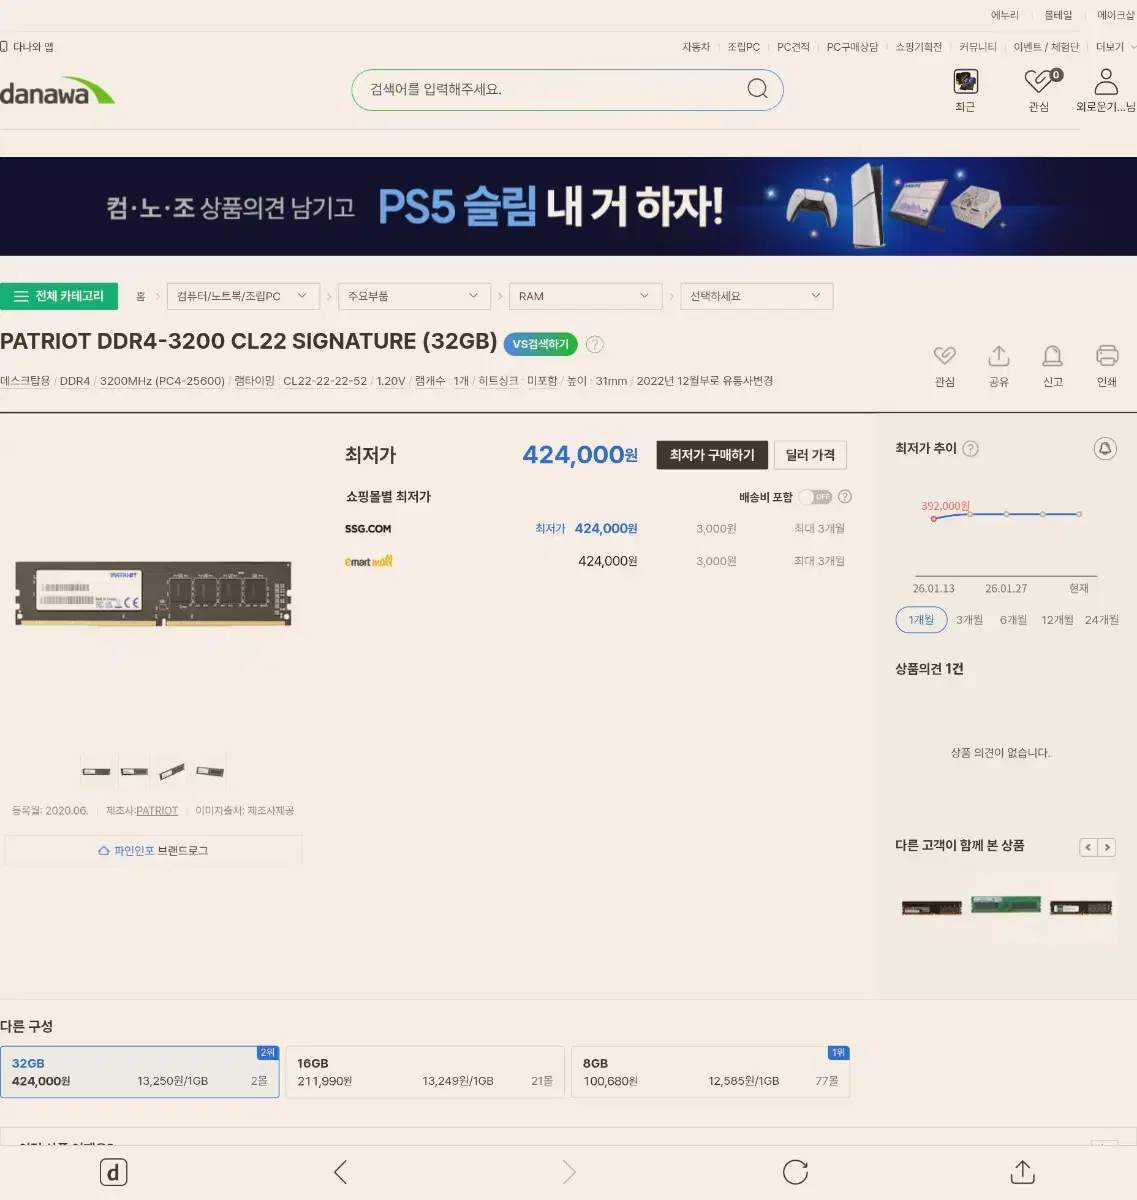The width and height of the screenshot is (1137, 1200).
Task: Open the 조립PC menu item
Action: tap(743, 47)
